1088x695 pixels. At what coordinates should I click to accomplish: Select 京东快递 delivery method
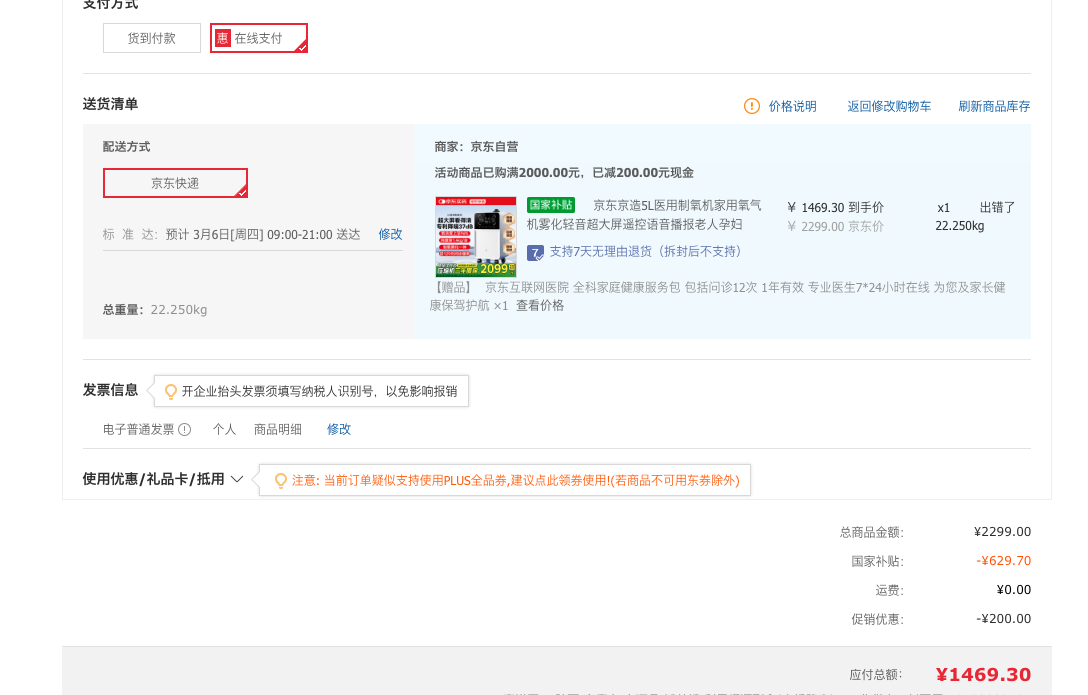click(x=175, y=183)
